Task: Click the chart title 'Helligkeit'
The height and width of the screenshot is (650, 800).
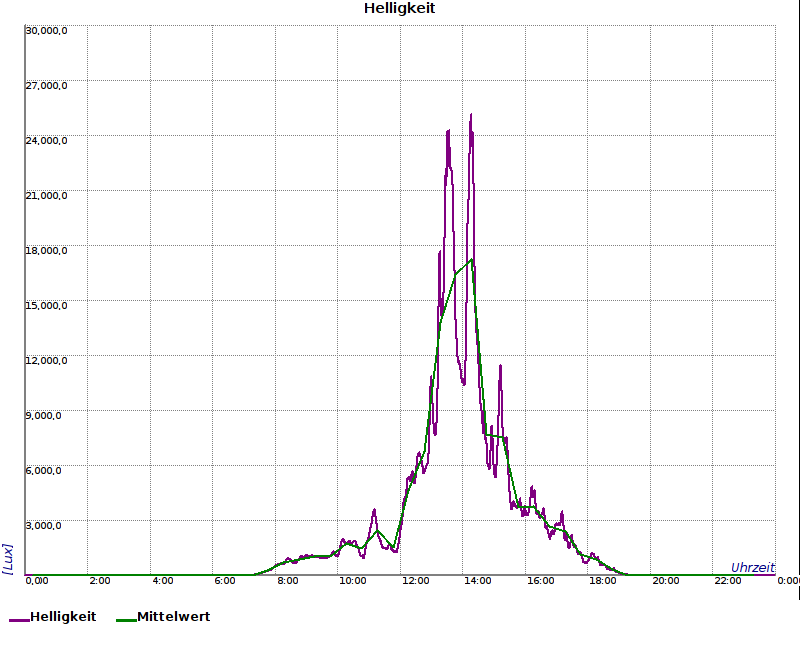Action: [399, 9]
